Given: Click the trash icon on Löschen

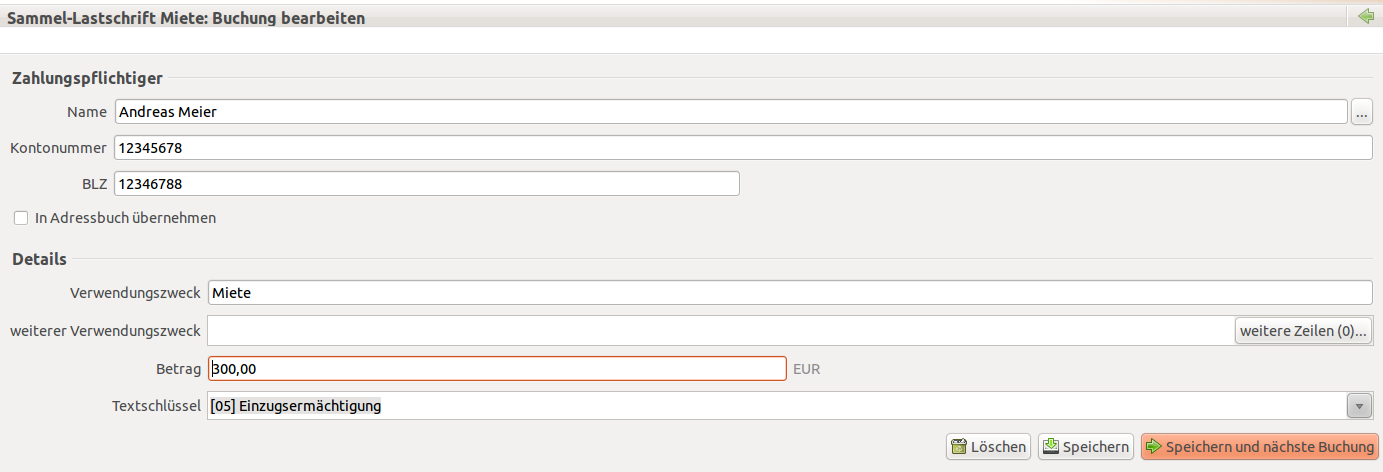Looking at the screenshot, I should (958, 447).
